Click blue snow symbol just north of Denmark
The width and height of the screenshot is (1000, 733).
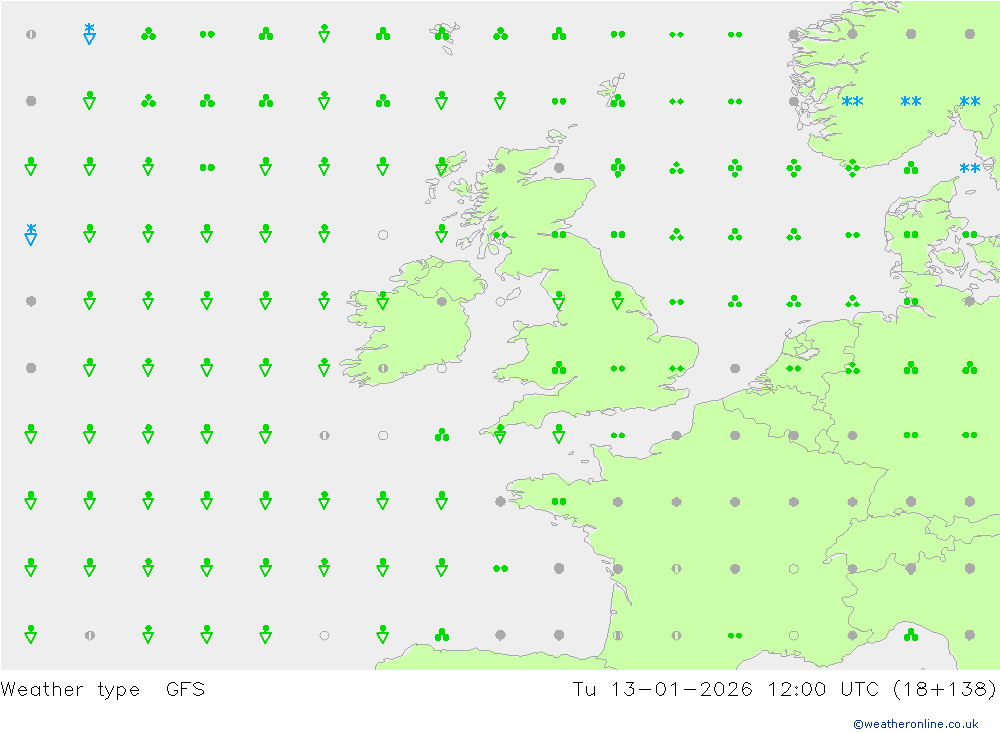(970, 168)
